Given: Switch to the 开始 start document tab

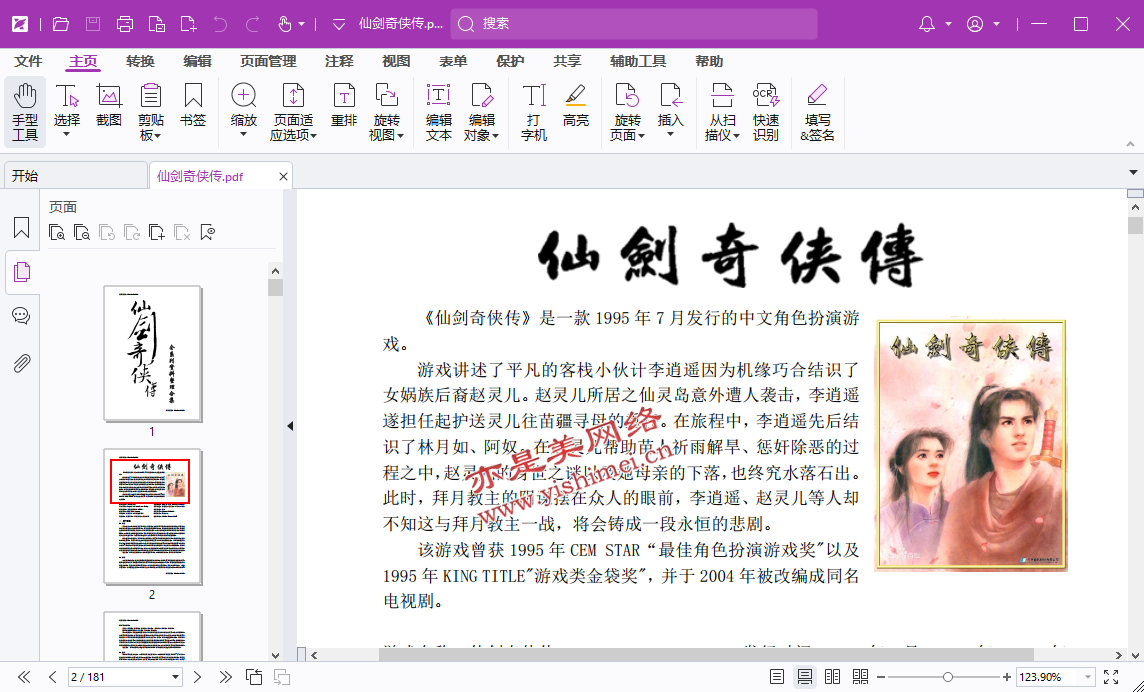Looking at the screenshot, I should point(75,176).
